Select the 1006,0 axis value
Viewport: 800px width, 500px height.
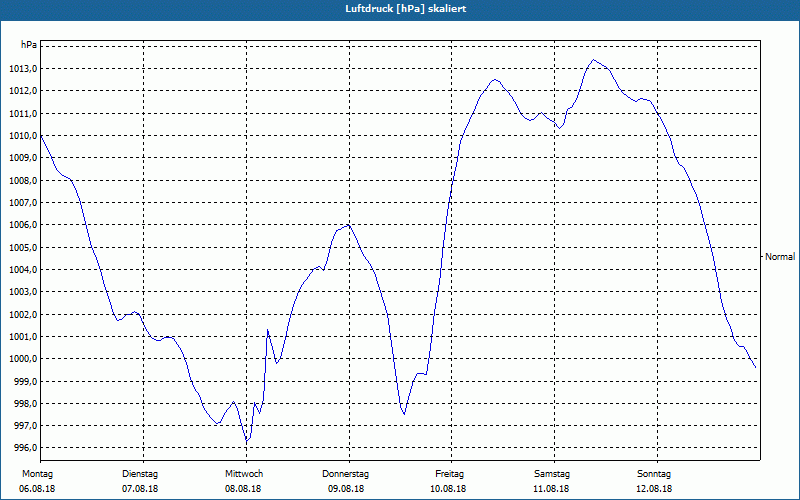[23, 225]
